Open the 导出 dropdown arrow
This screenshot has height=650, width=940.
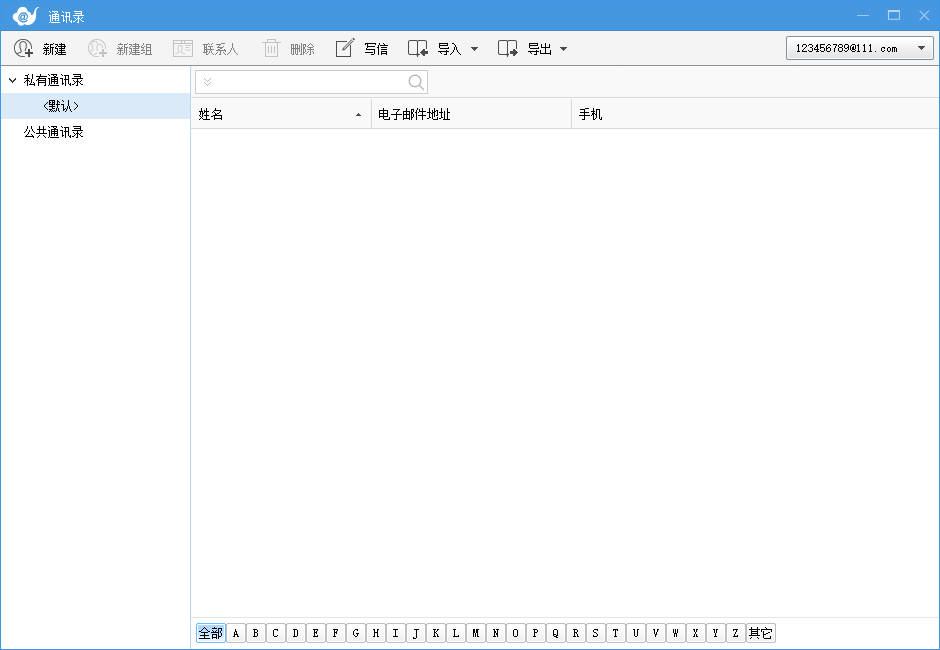click(x=564, y=49)
